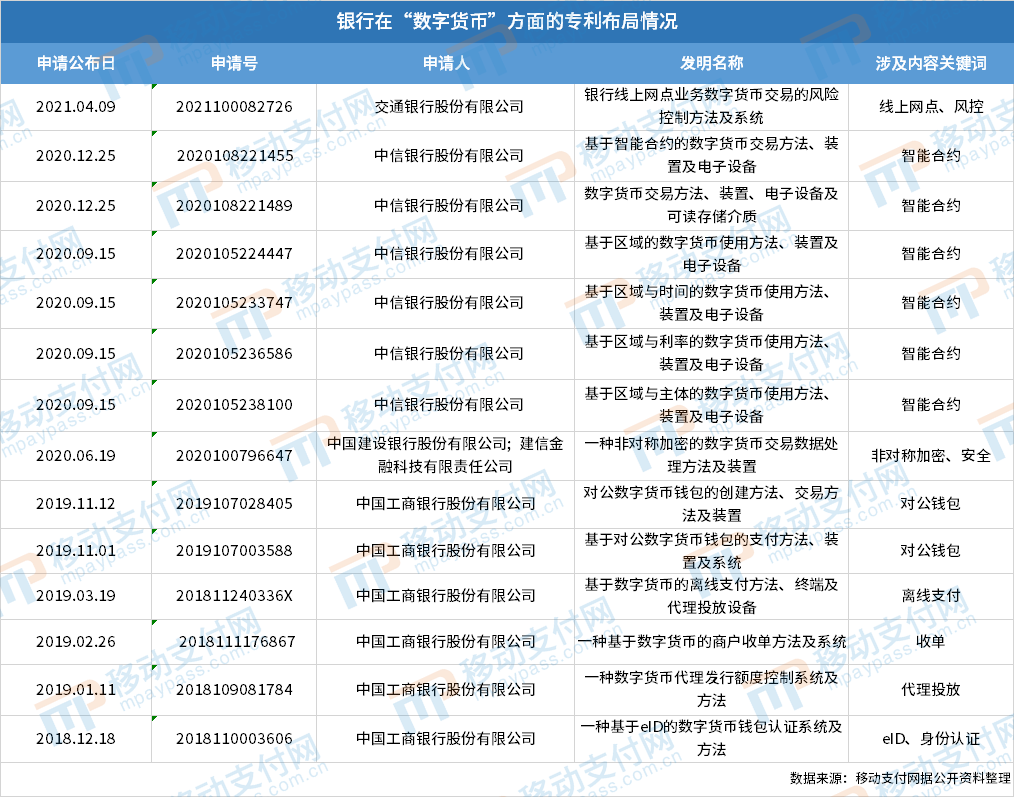Click keyword eID、身份认证 in the last row
The width and height of the screenshot is (1014, 797).
point(929,740)
